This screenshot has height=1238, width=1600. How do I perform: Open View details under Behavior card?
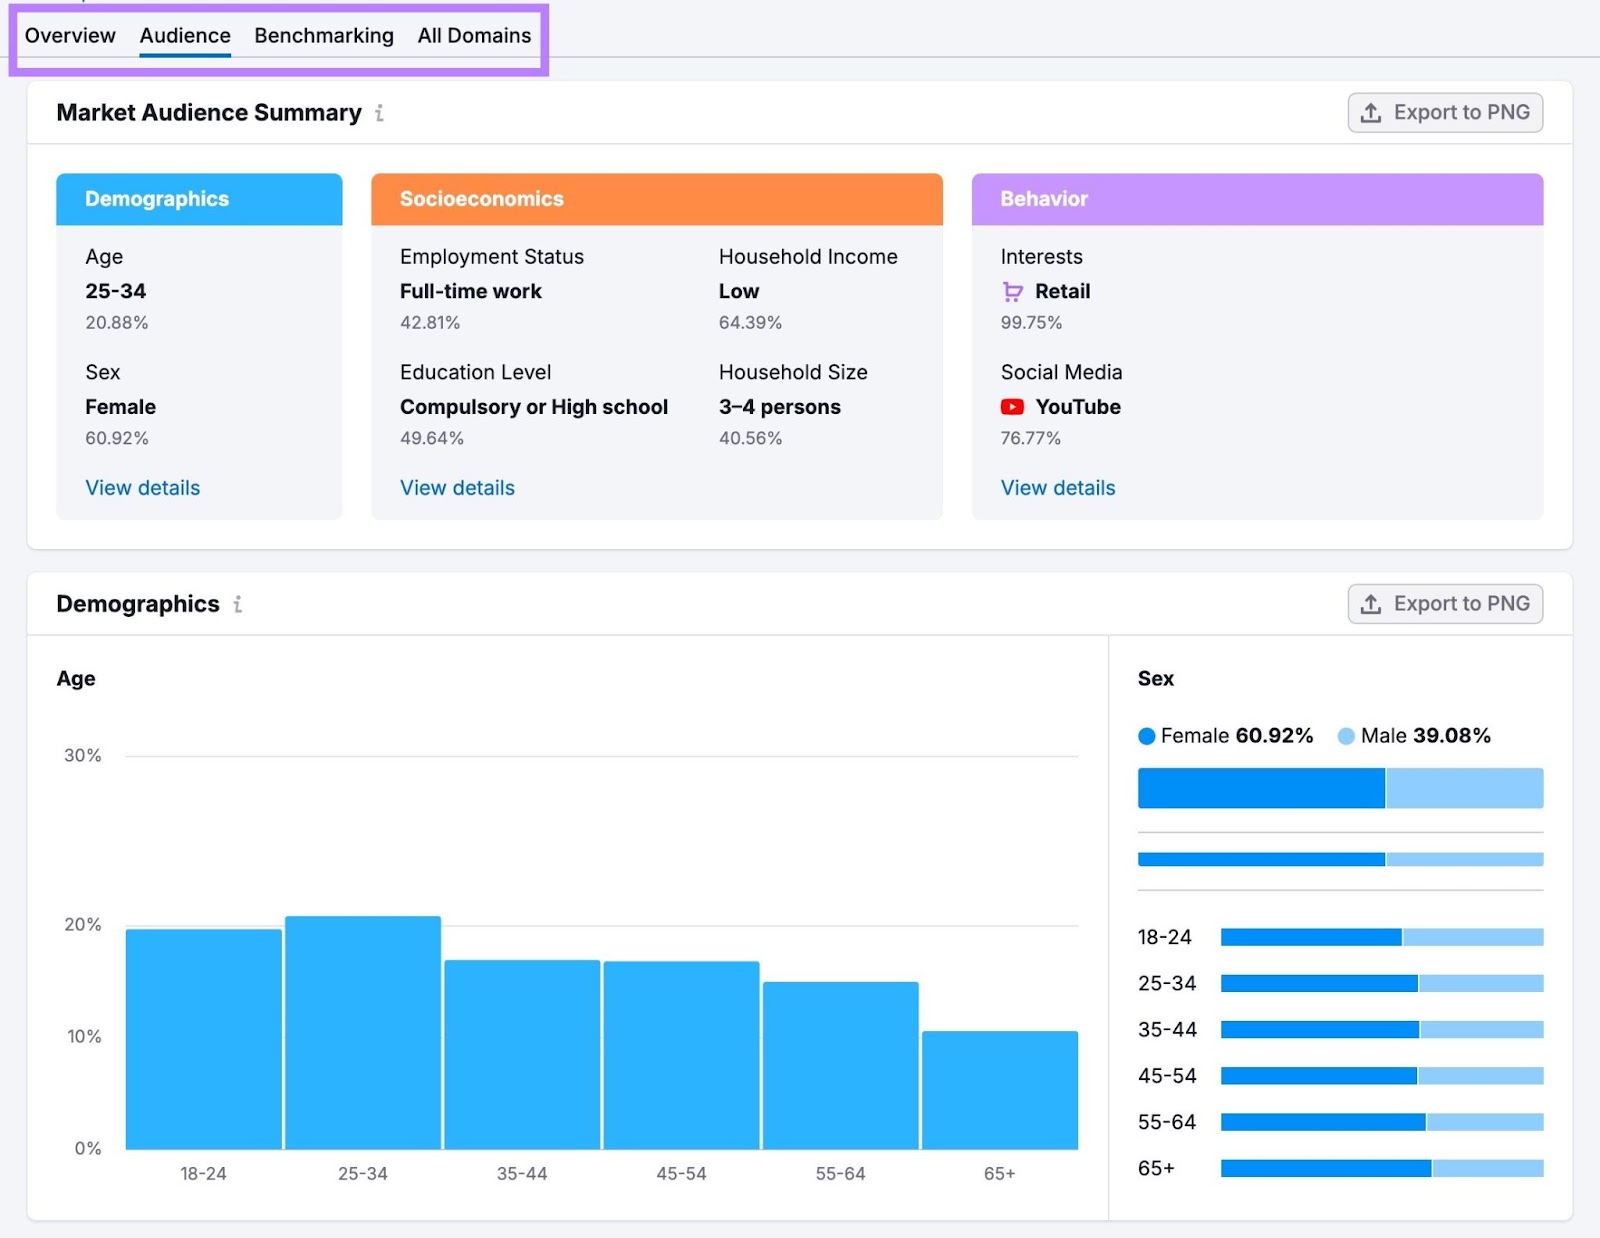(1058, 488)
